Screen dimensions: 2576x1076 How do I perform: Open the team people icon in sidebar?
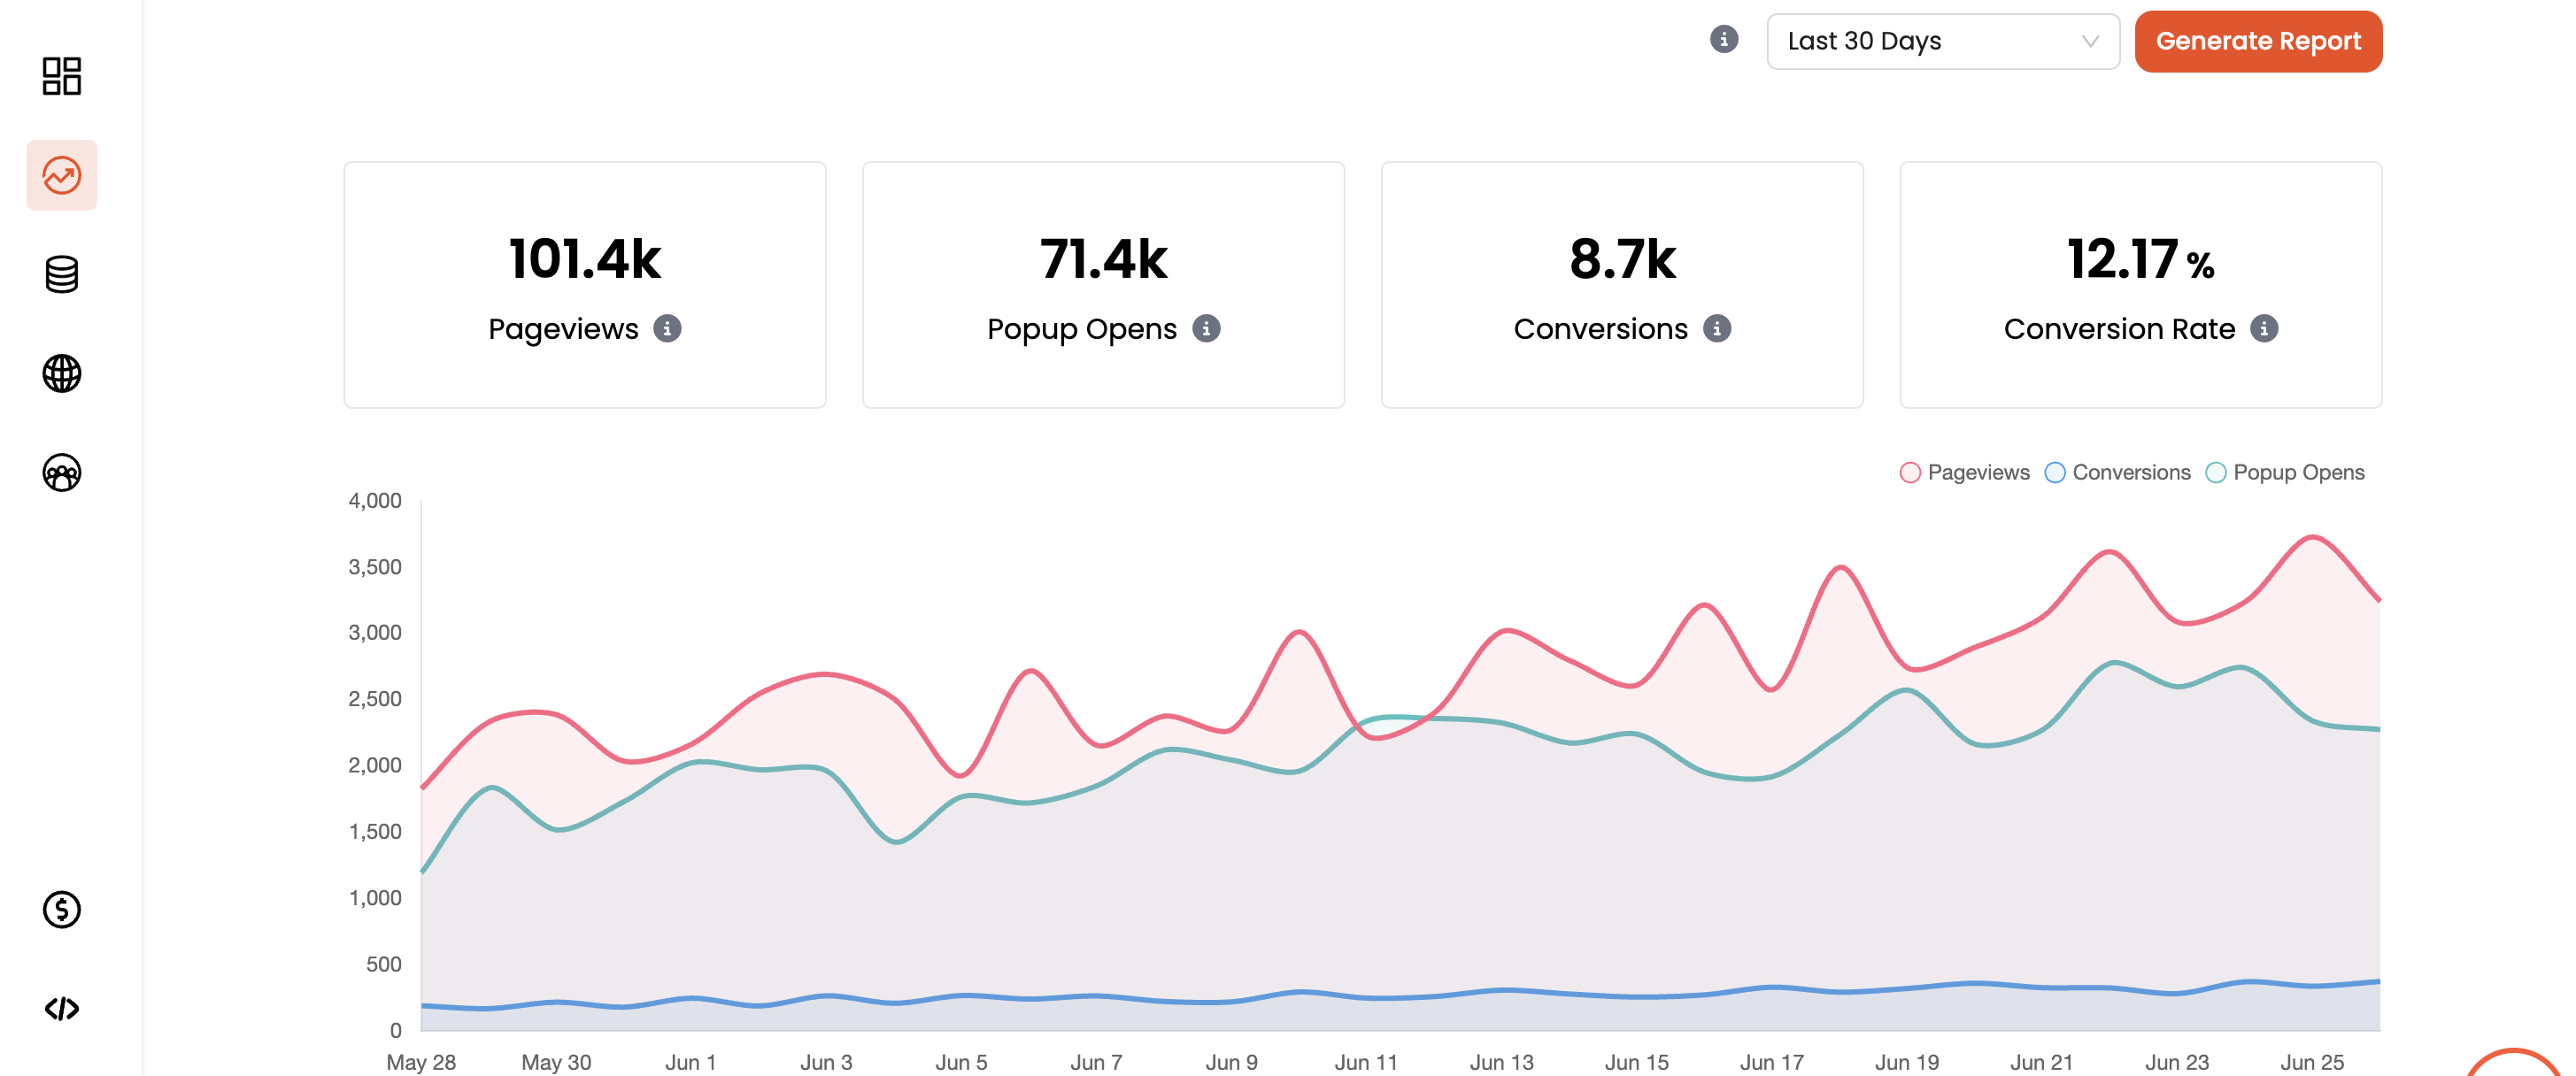(62, 472)
